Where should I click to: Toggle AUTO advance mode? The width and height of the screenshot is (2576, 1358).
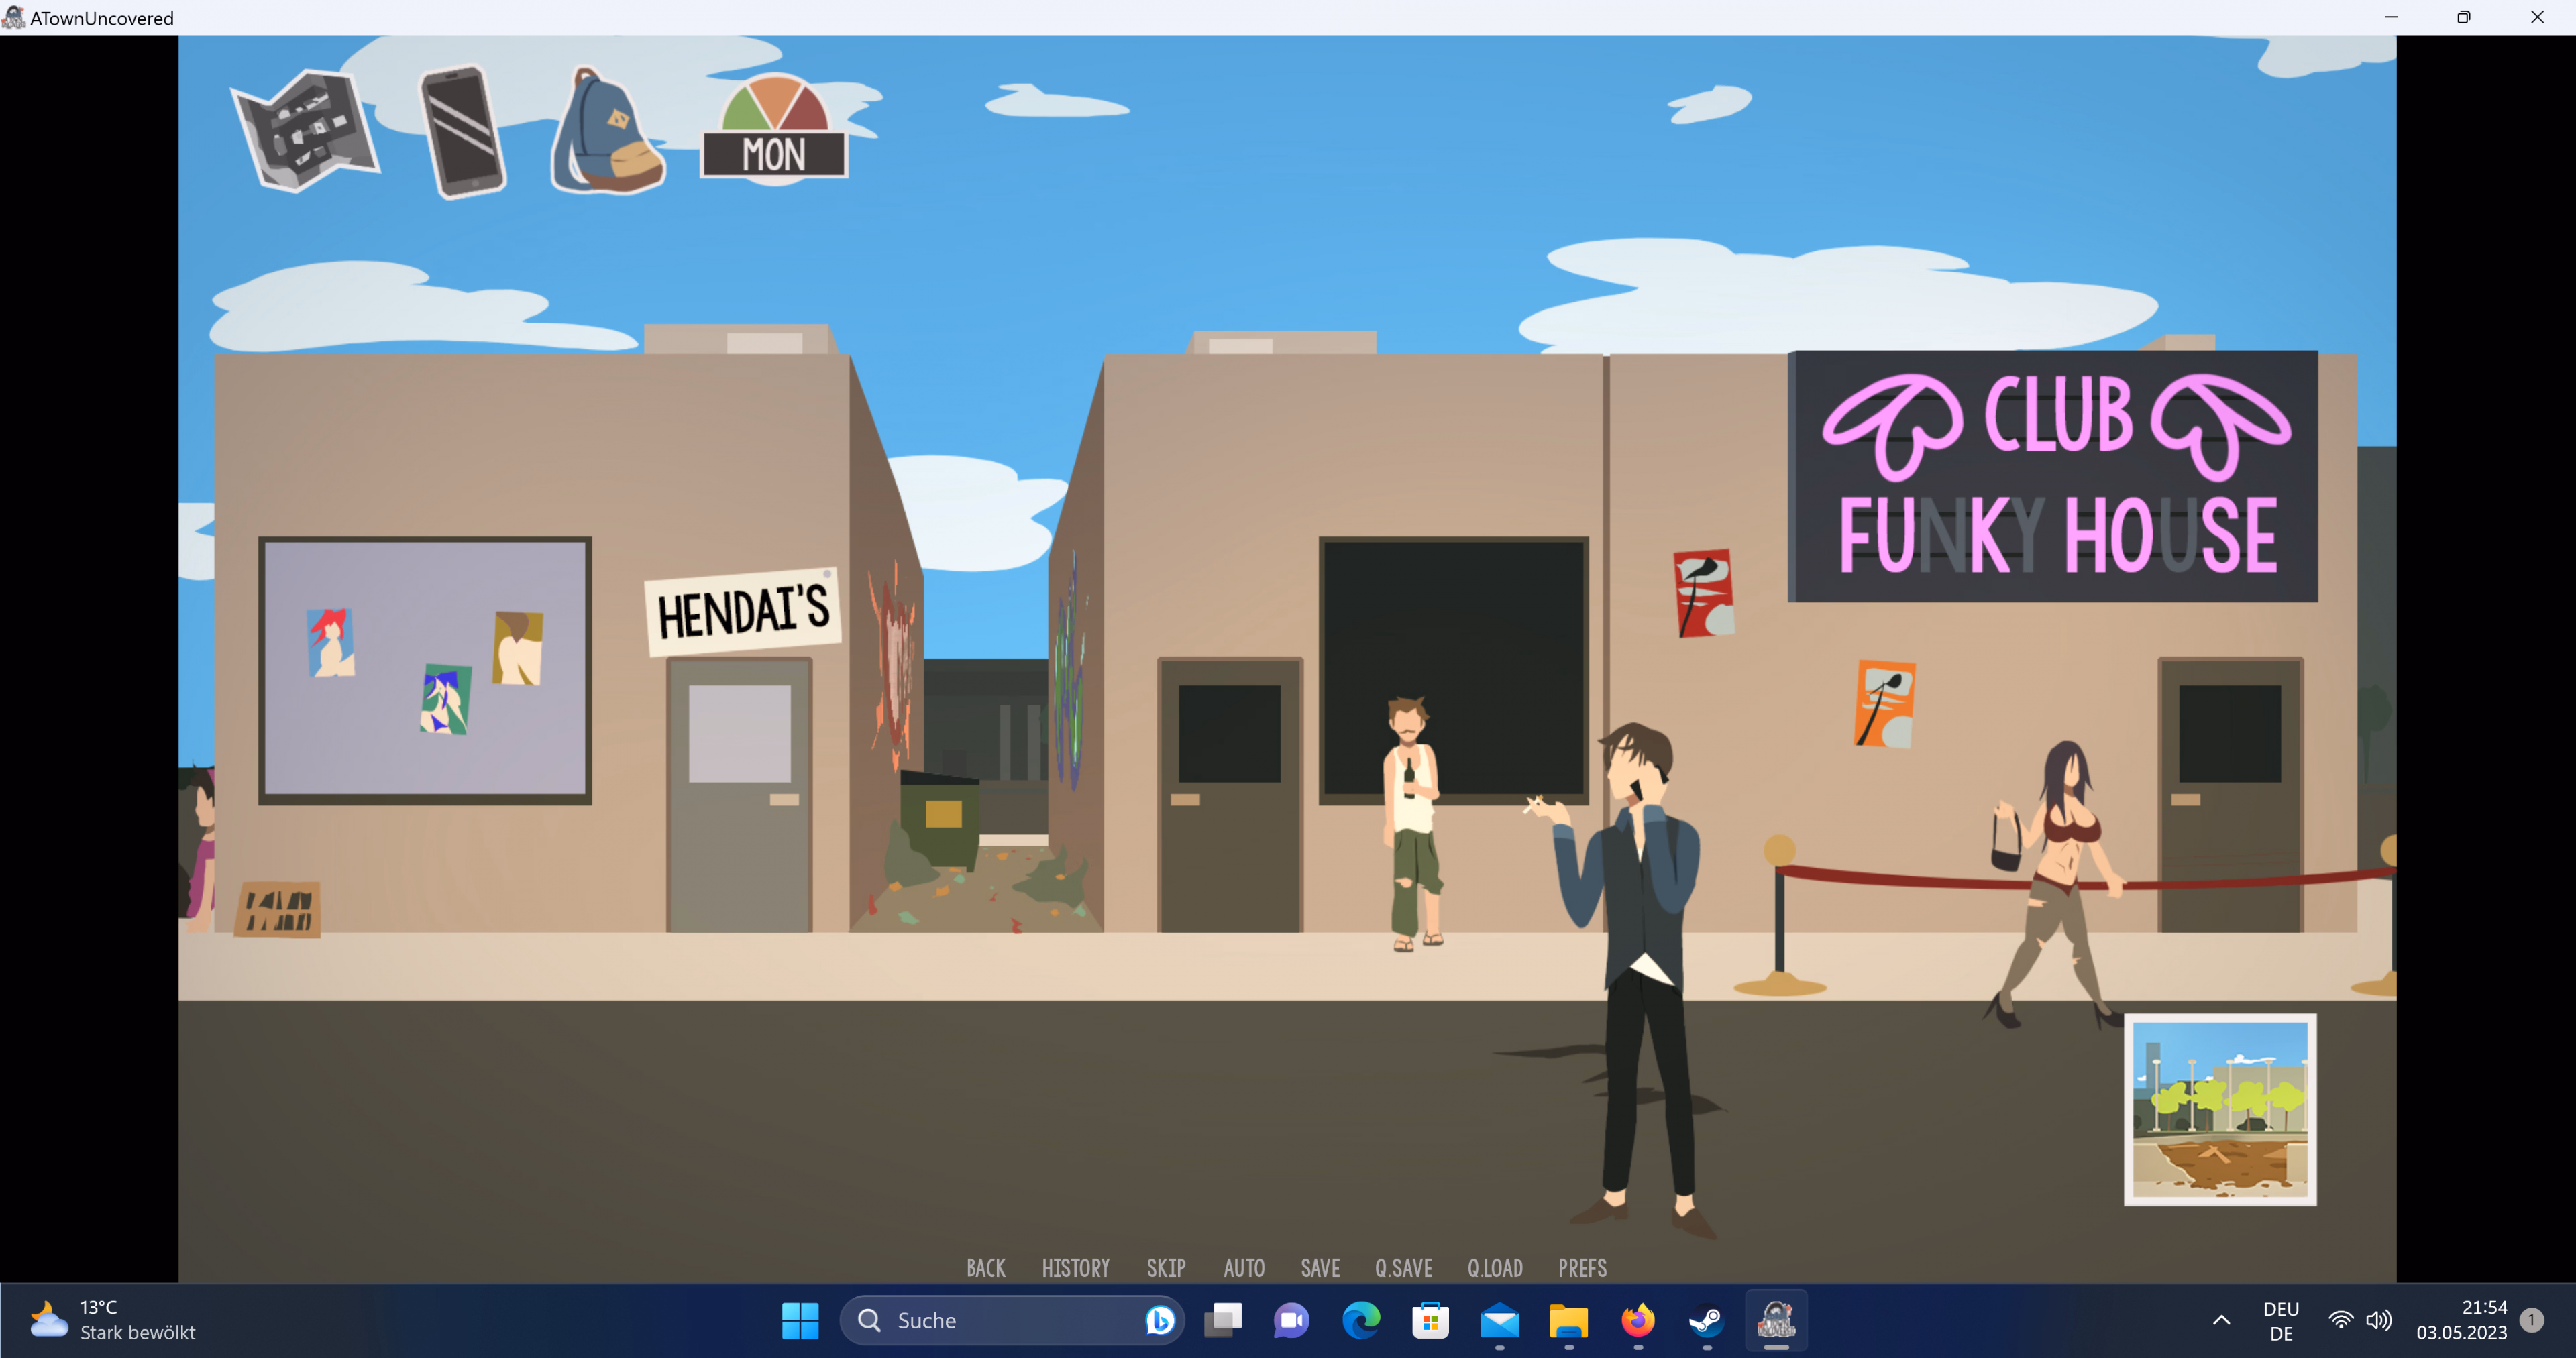click(x=1244, y=1268)
